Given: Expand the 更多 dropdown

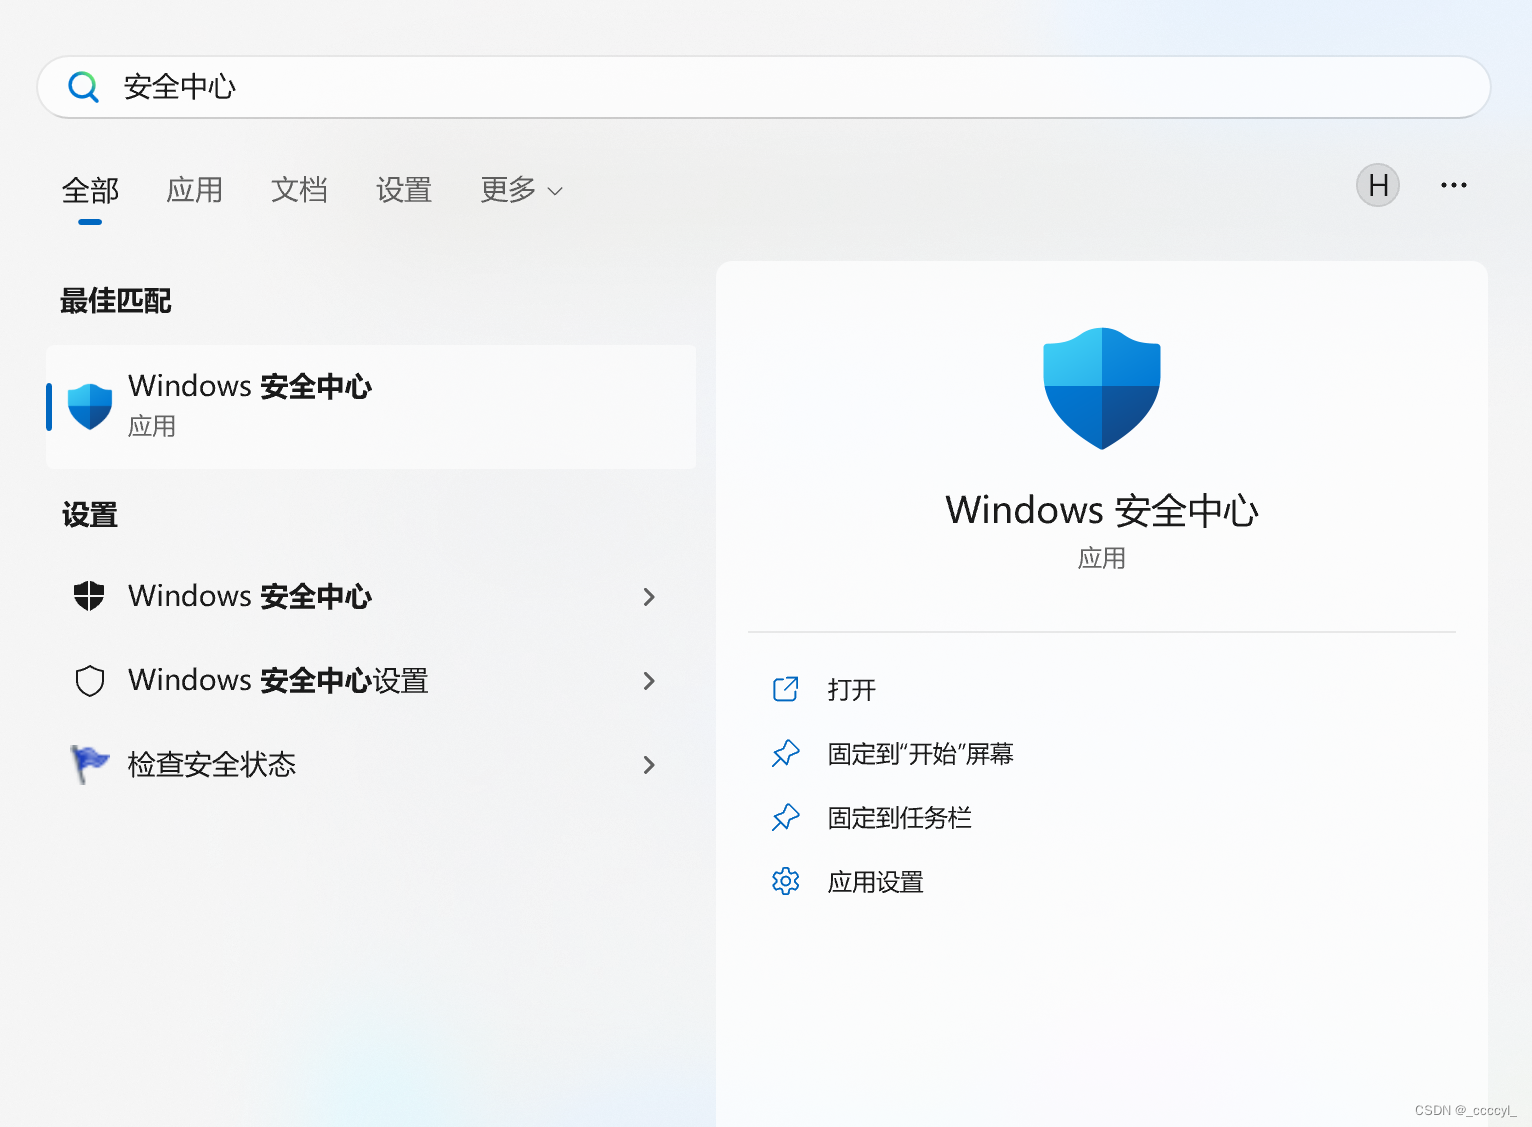Looking at the screenshot, I should tap(521, 190).
